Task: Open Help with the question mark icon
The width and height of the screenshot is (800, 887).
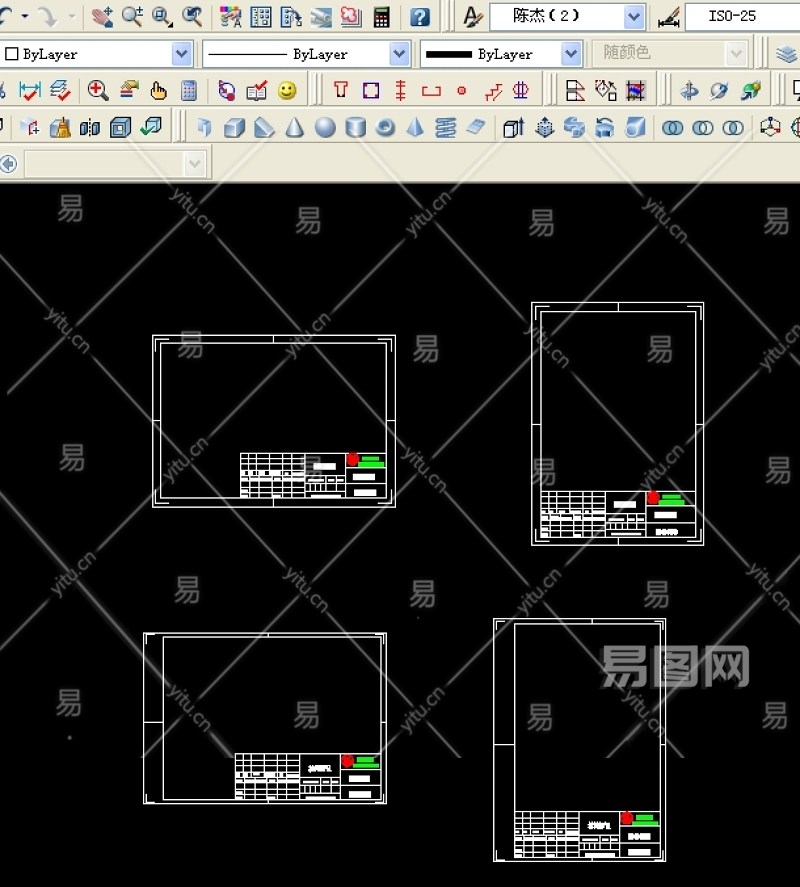Action: tap(419, 17)
